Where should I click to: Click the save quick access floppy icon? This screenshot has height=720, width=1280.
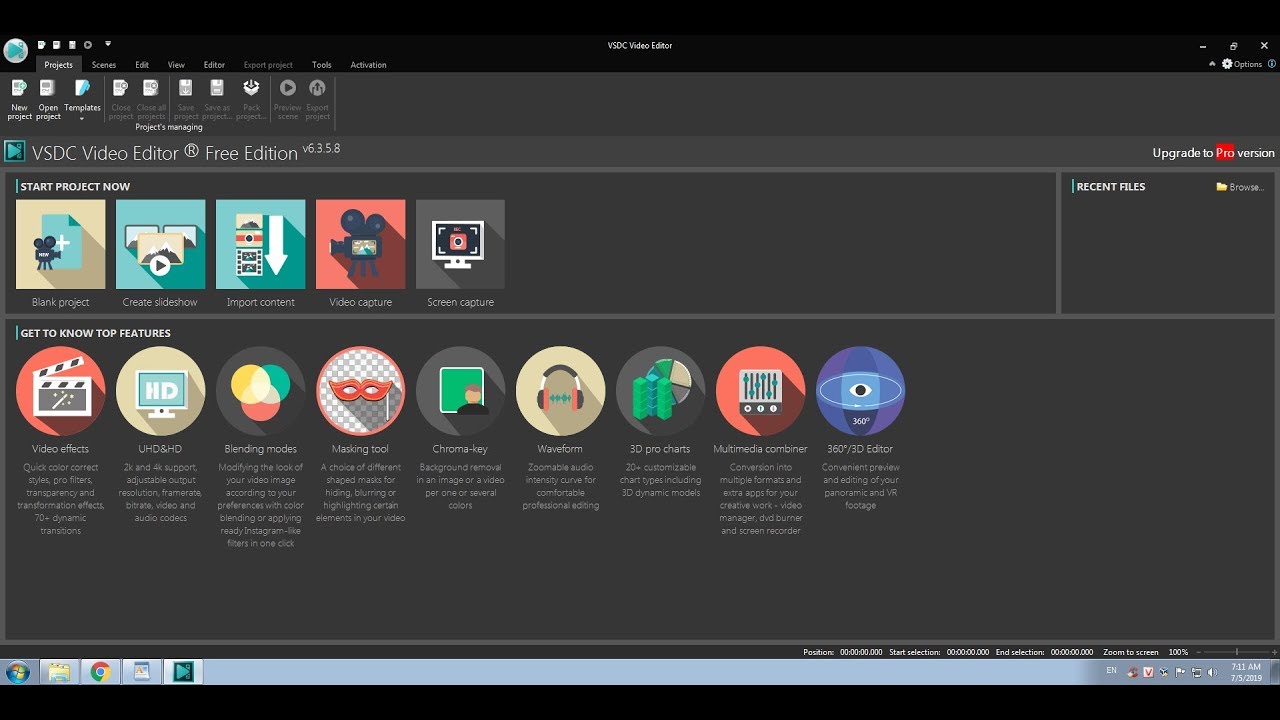pyautogui.click(x=72, y=45)
